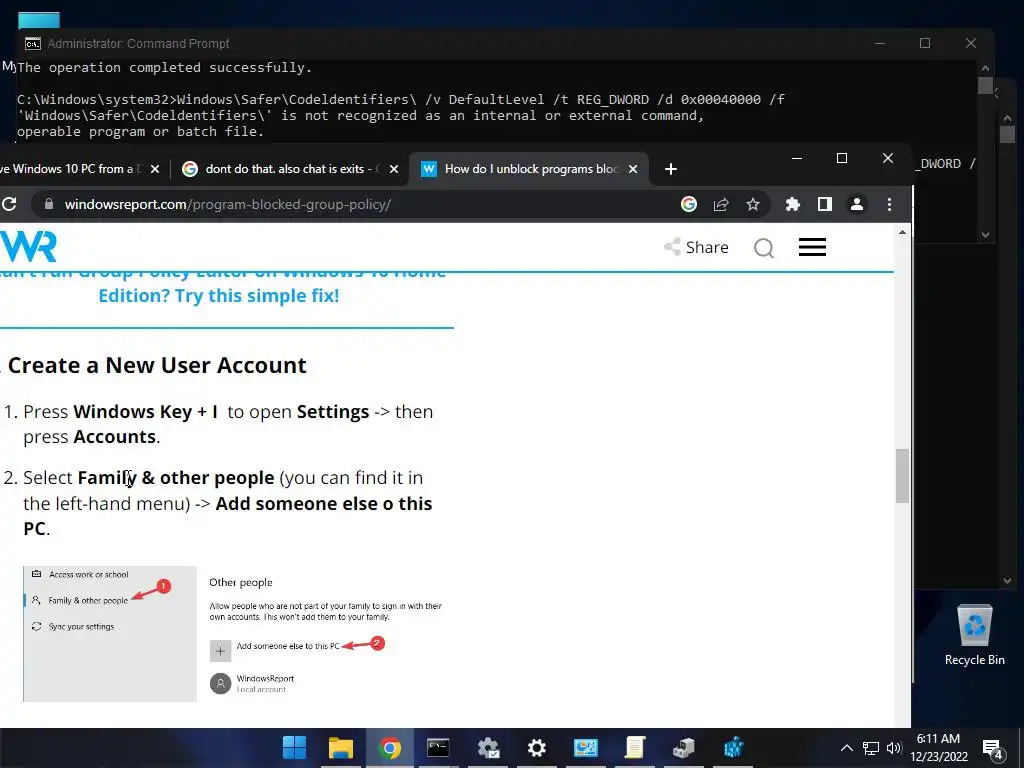Open the blue cube registry taskbar icon
The image size is (1024, 768).
click(733, 748)
